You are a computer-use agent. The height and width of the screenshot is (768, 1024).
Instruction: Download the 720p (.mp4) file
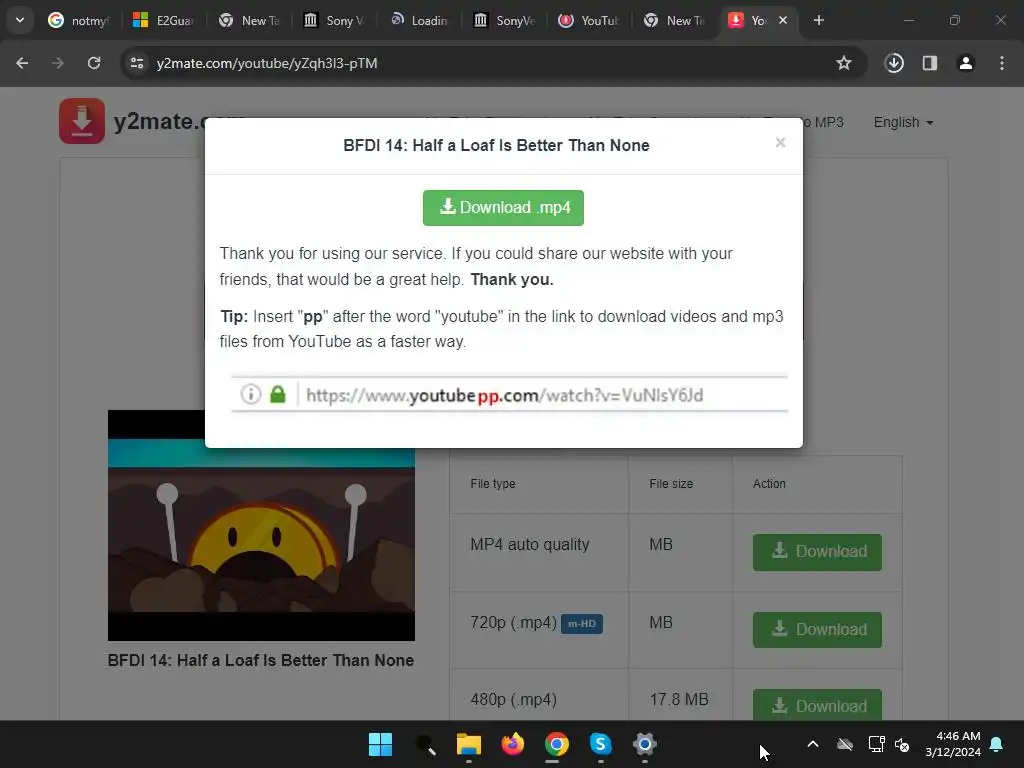pos(817,630)
